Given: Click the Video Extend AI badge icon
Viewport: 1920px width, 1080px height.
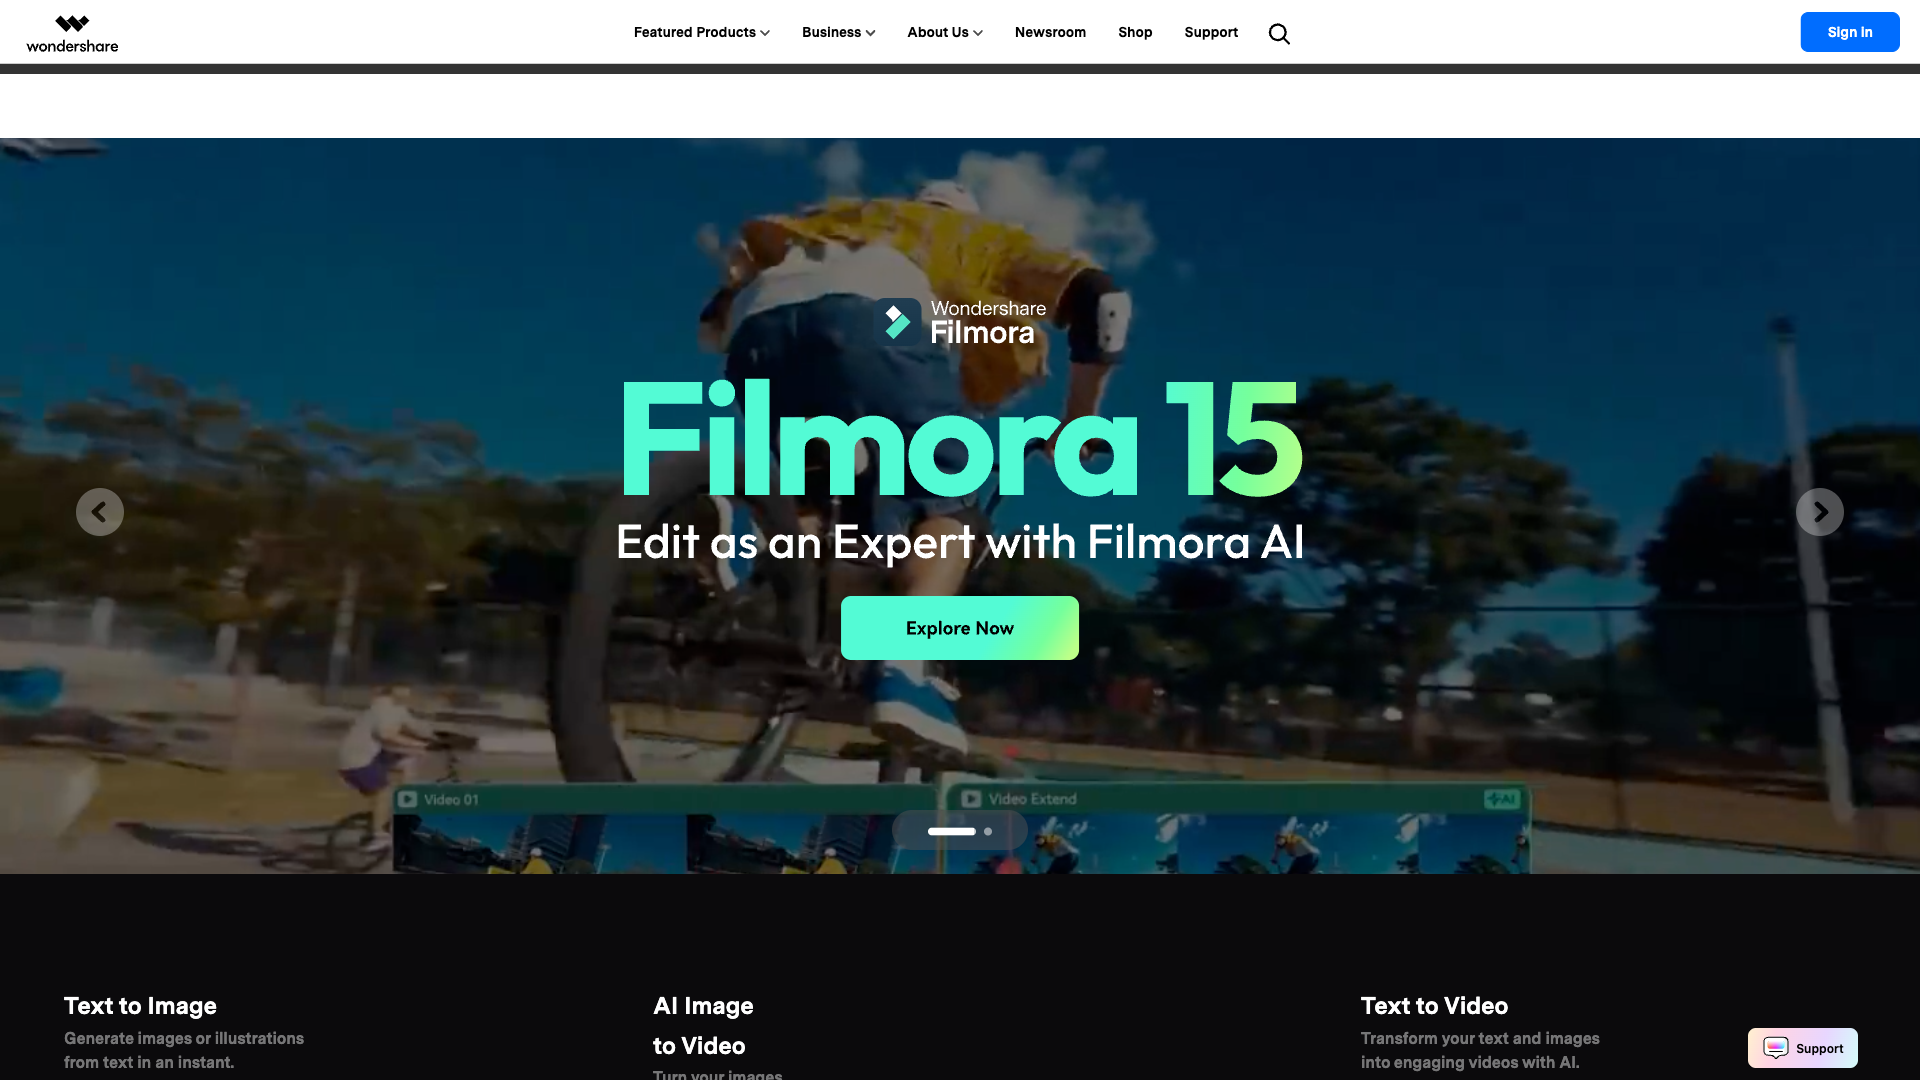Looking at the screenshot, I should coord(1501,799).
